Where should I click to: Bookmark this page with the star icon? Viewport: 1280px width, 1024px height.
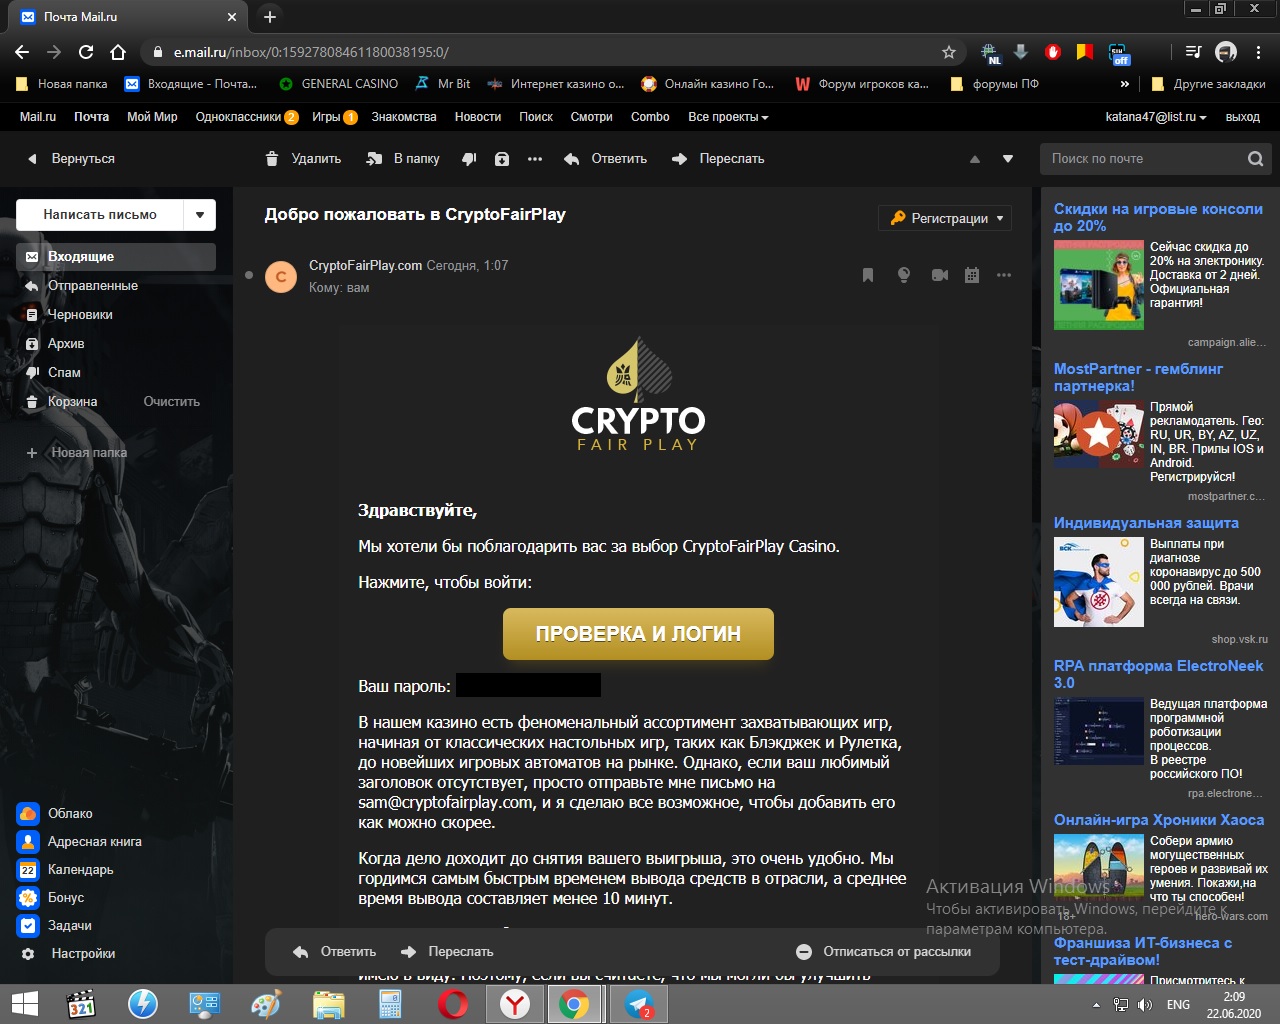(x=949, y=52)
